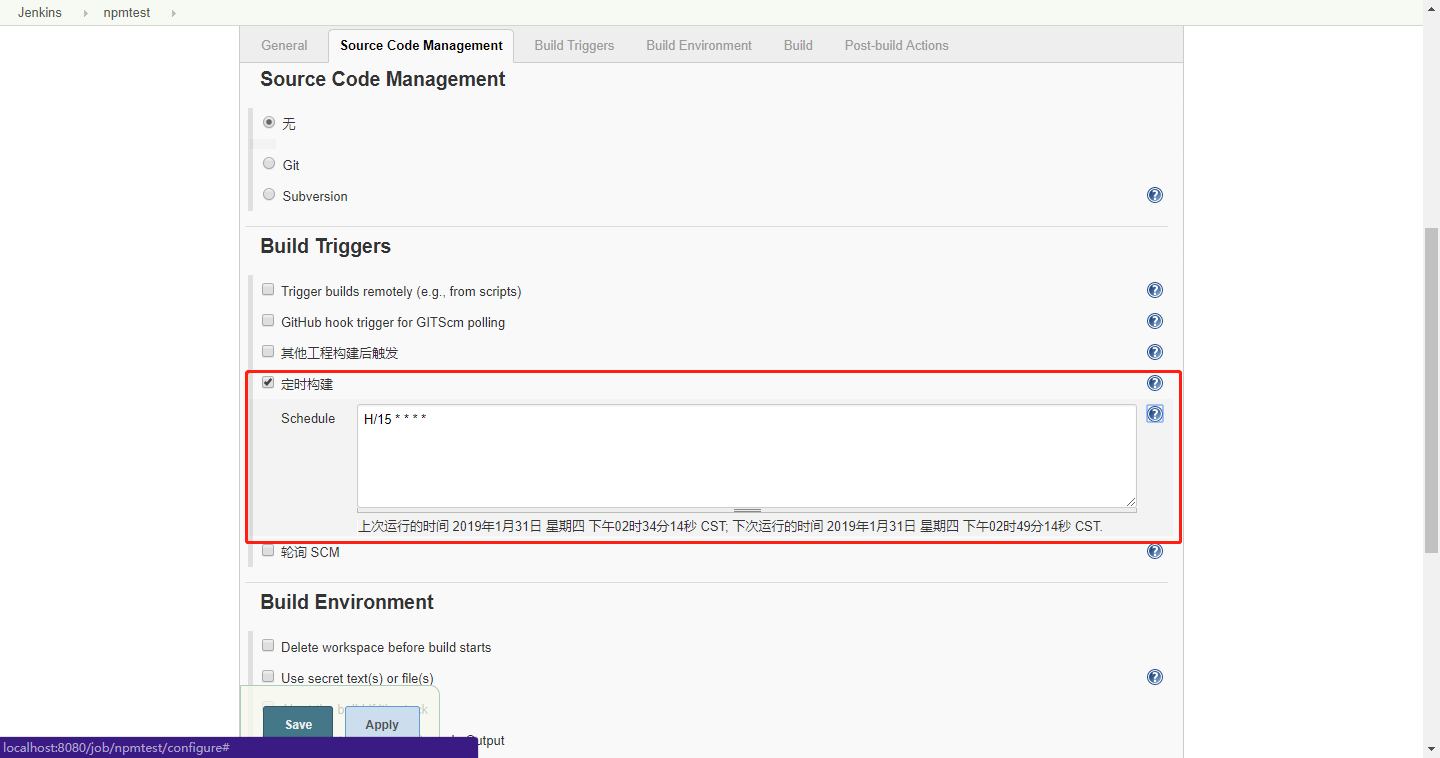Open help for 其他工程构建后触发
Screen dimensions: 1440x758
point(1155,352)
